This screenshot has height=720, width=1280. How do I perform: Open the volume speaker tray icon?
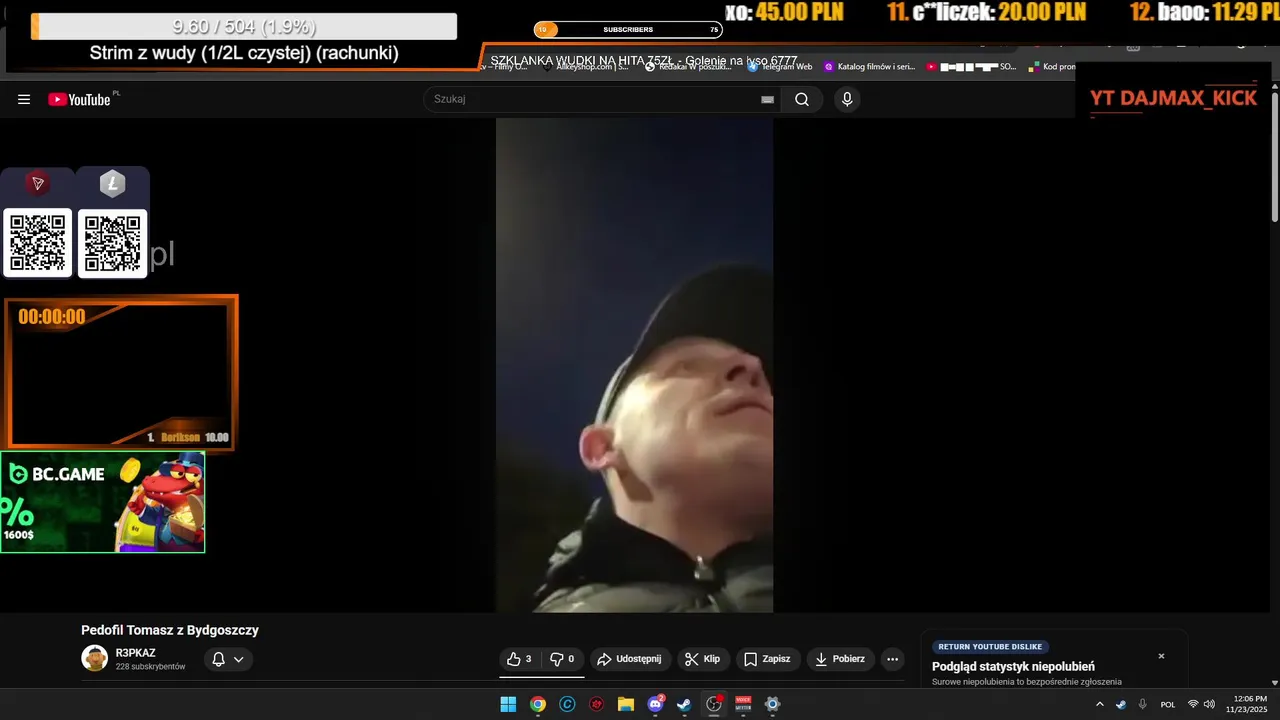(1209, 704)
